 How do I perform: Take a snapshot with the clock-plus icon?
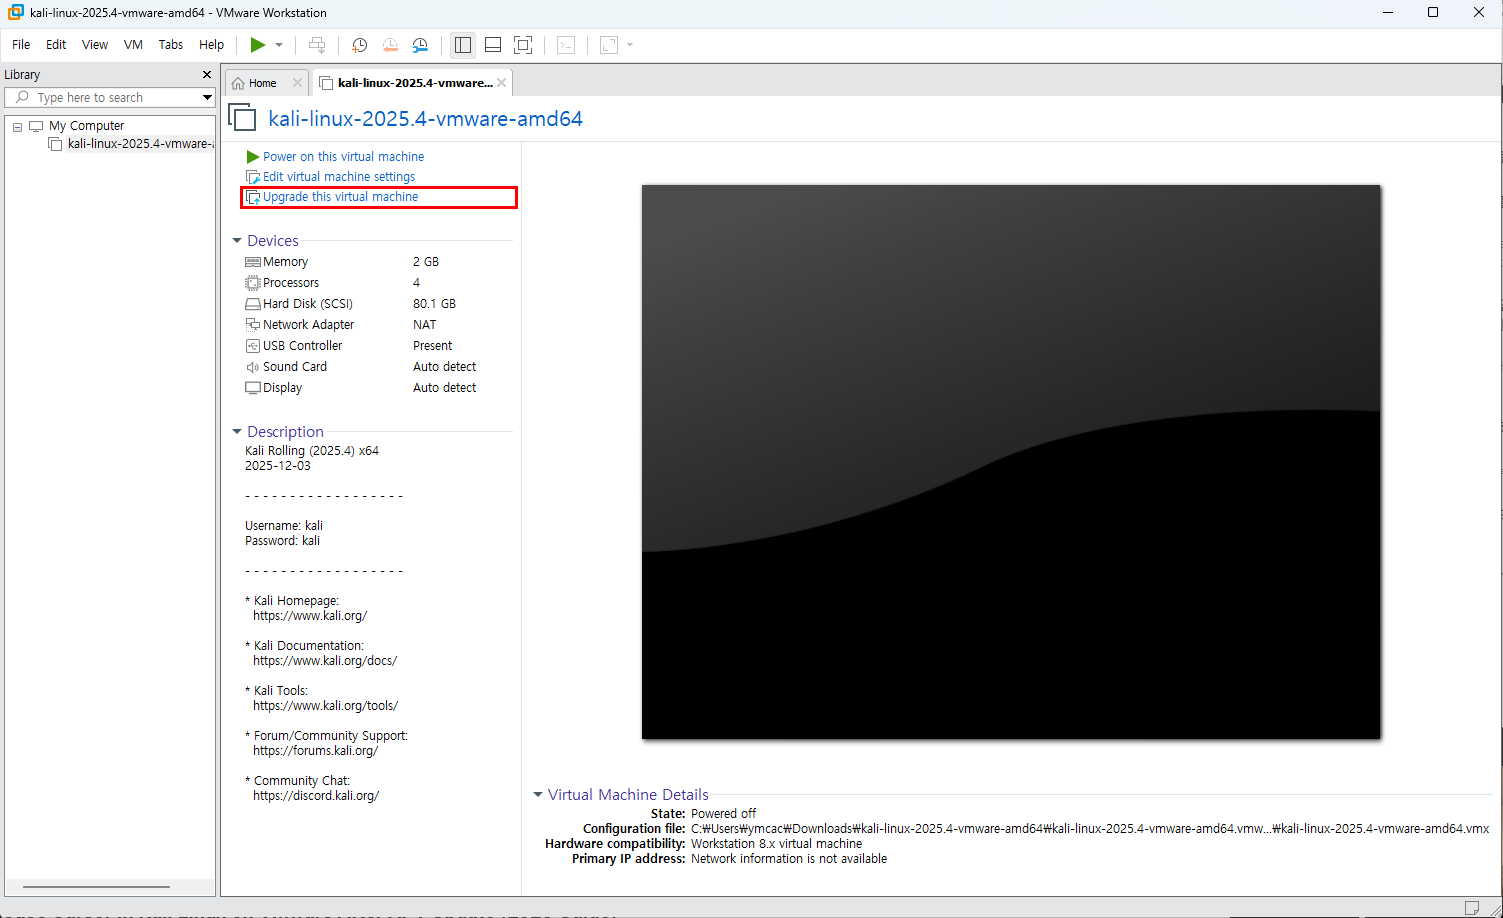(360, 45)
